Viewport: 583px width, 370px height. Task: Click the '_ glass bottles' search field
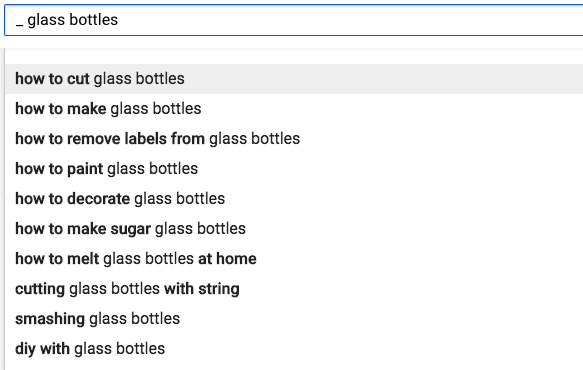[x=294, y=20]
